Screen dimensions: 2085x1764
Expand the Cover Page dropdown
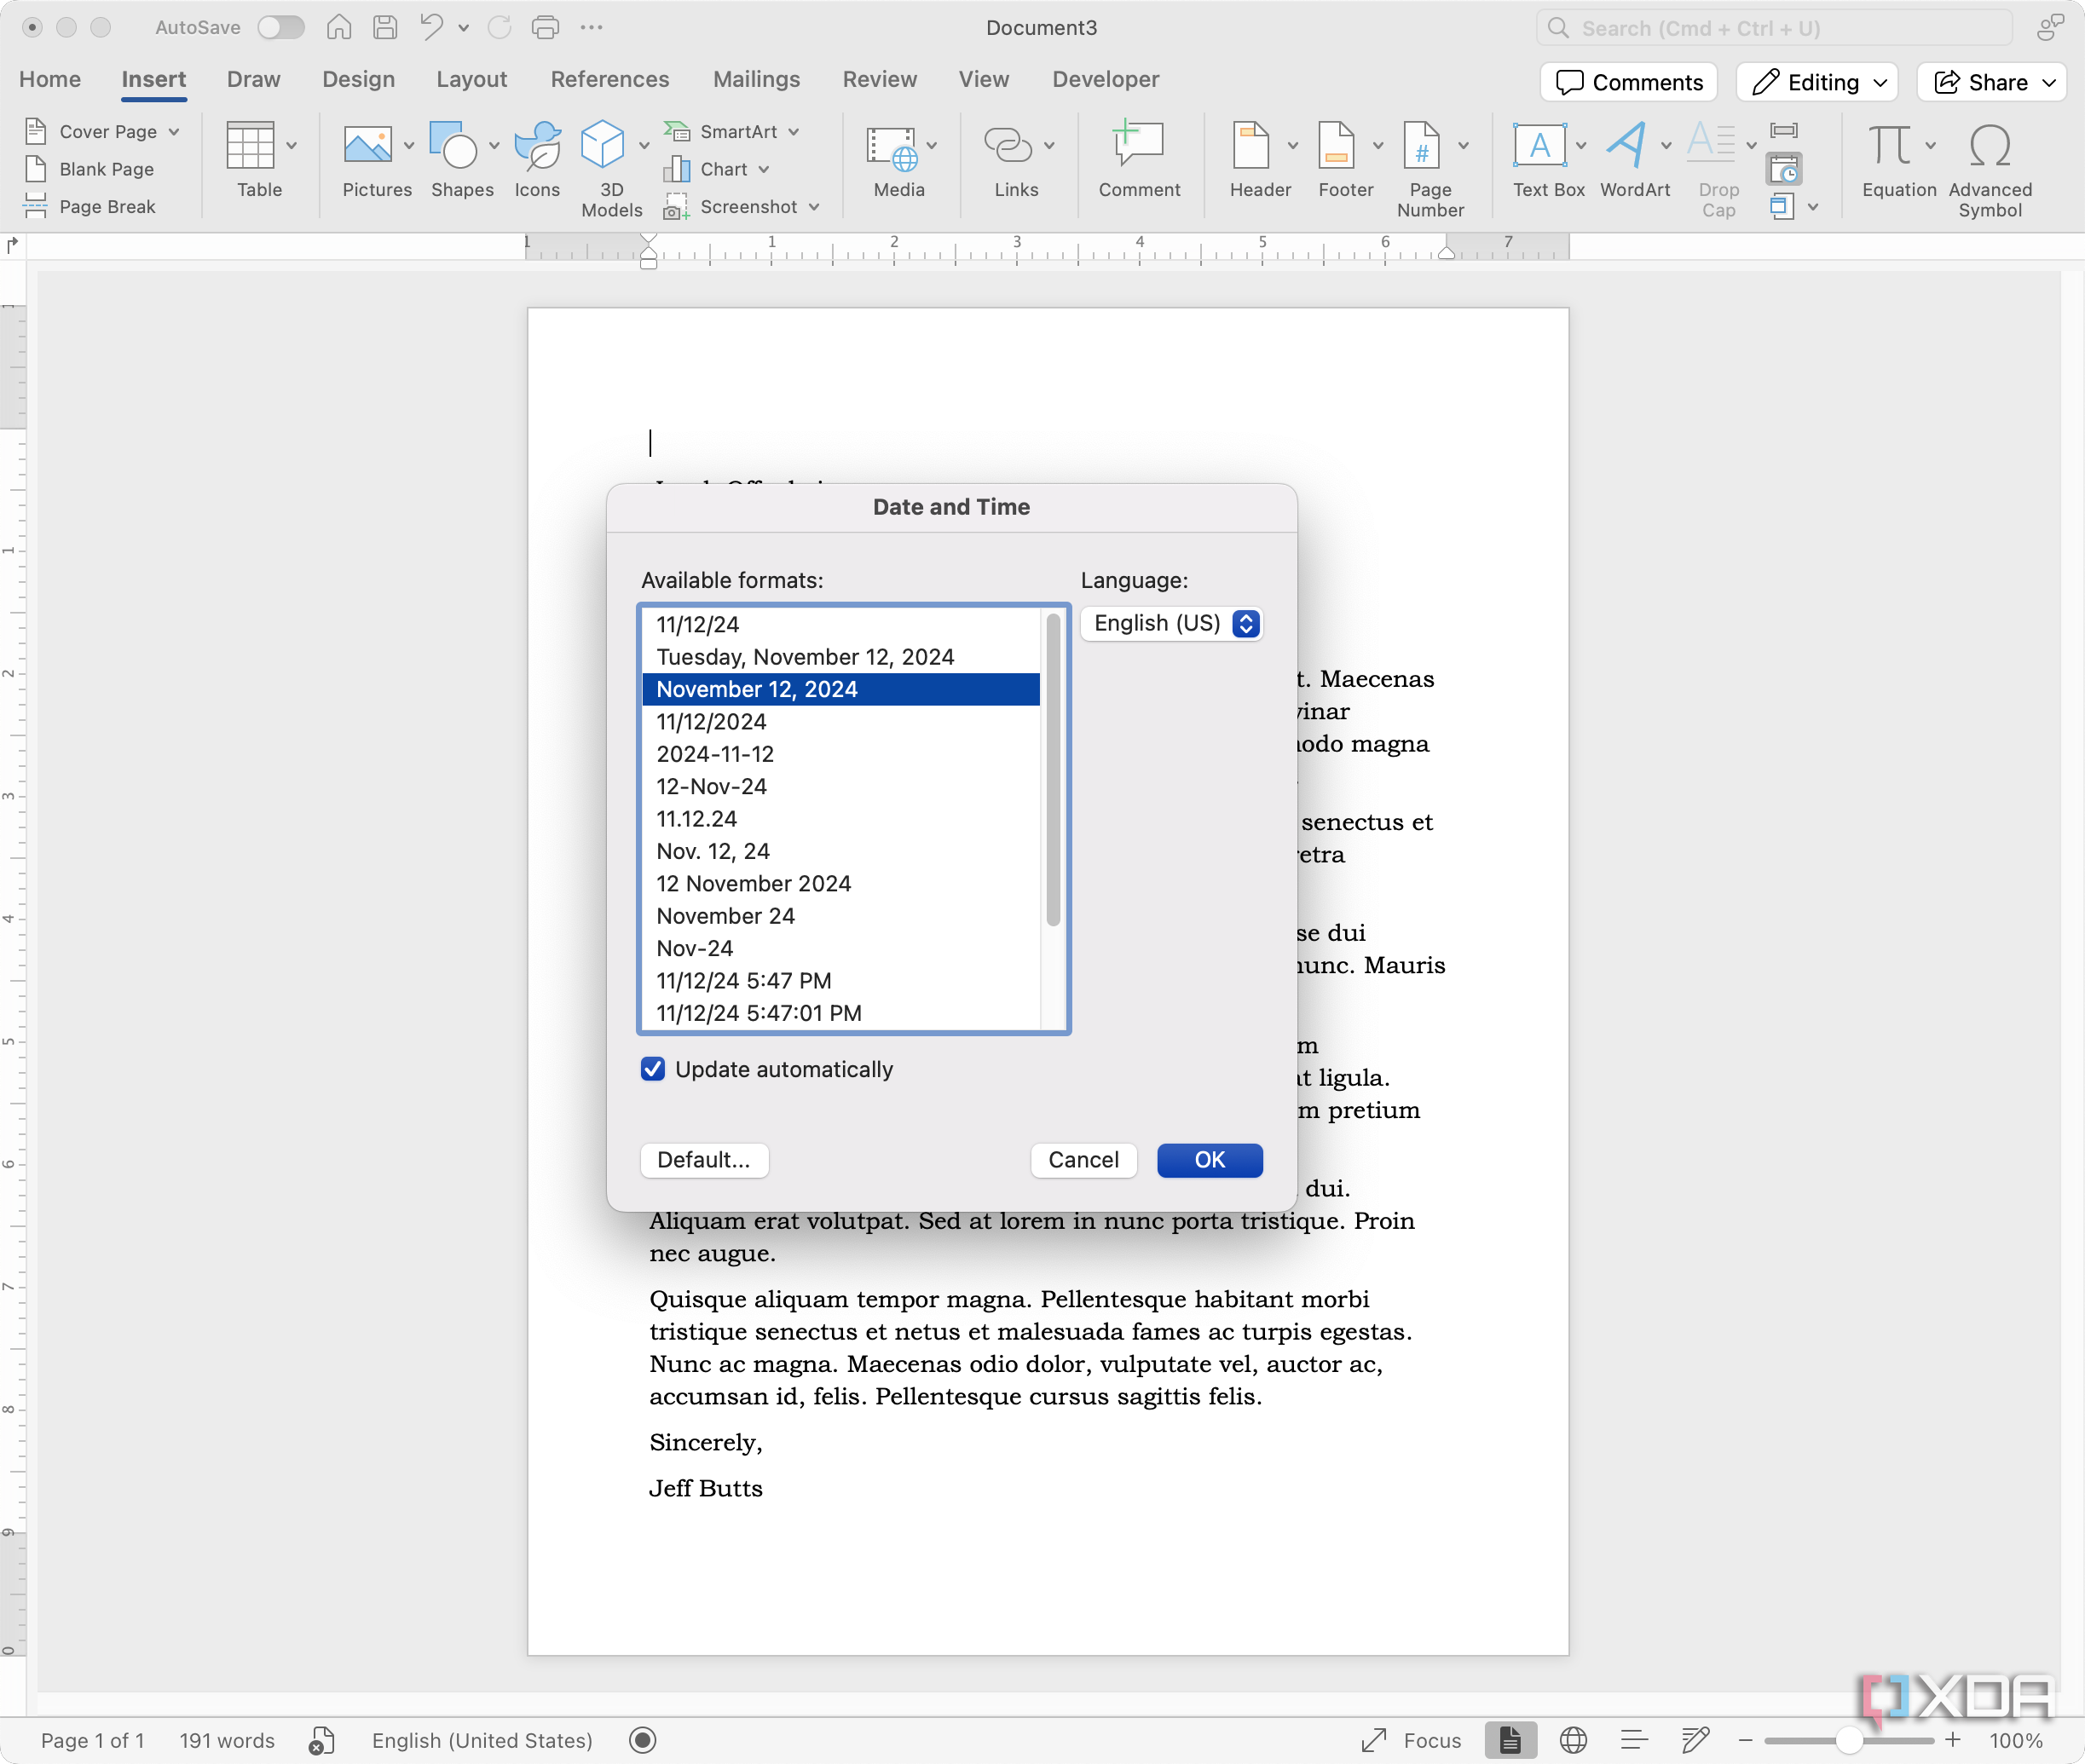174,131
